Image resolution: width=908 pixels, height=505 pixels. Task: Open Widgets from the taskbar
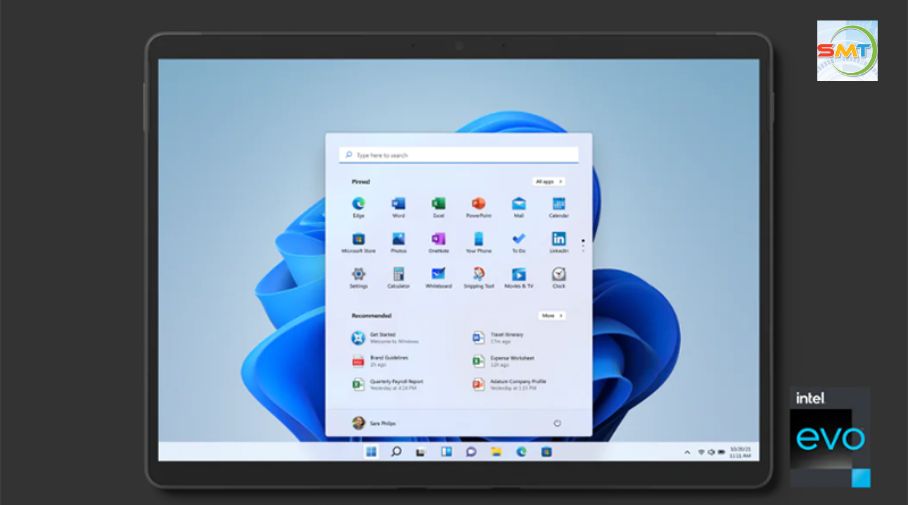pos(446,452)
